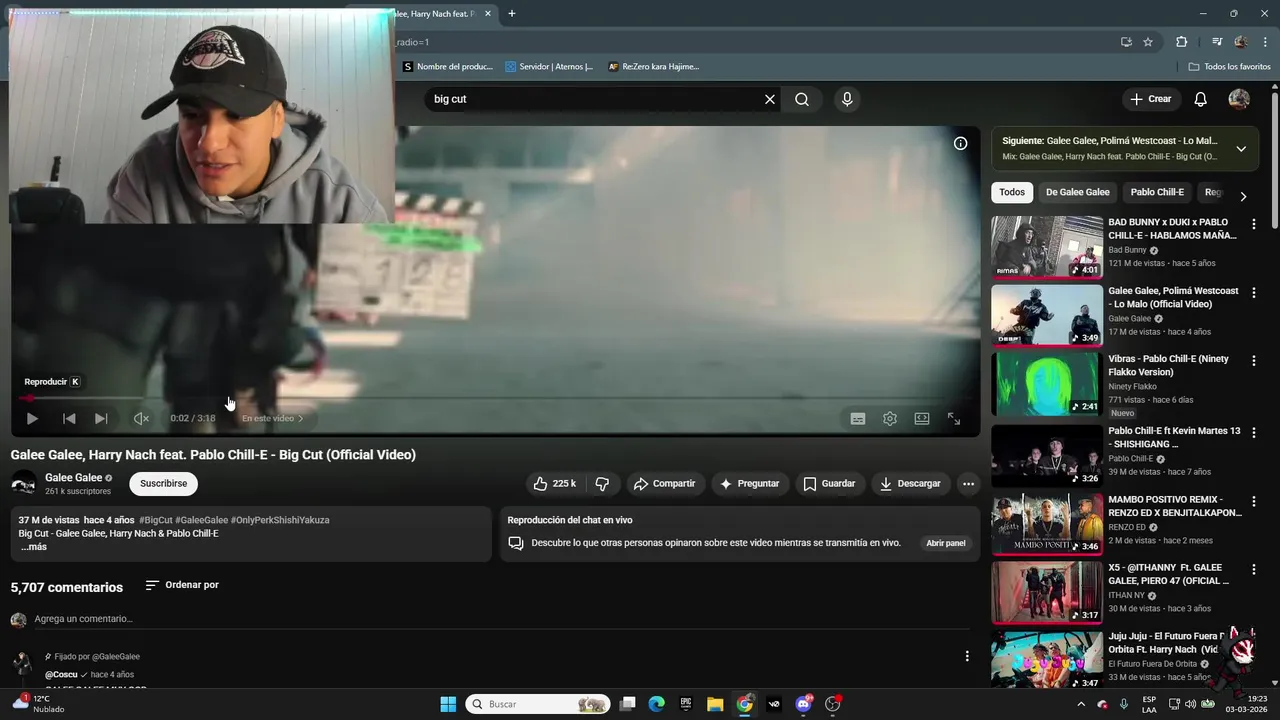Open the Chrome extensions puzzle icon
The height and width of the screenshot is (720, 1280).
pyautogui.click(x=1182, y=42)
